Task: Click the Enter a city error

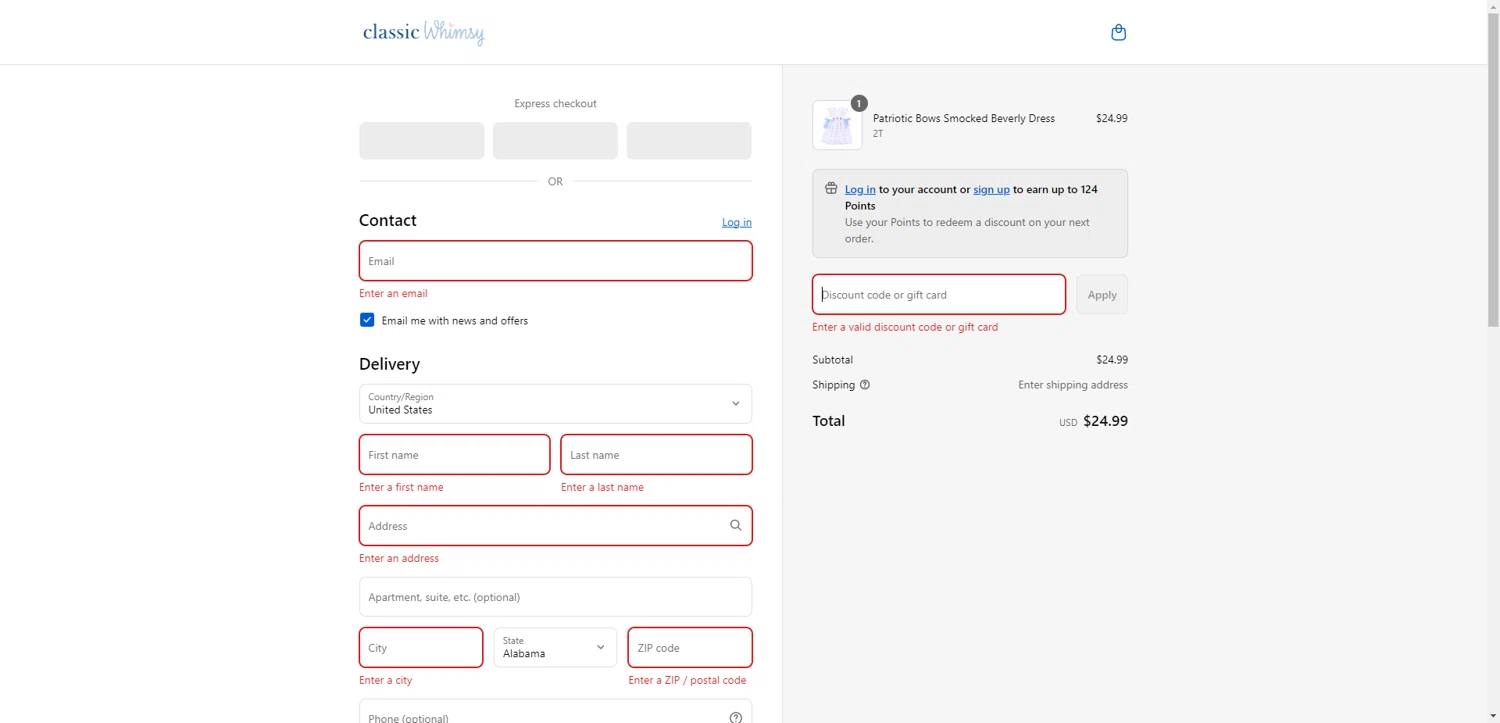Action: pyautogui.click(x=385, y=680)
